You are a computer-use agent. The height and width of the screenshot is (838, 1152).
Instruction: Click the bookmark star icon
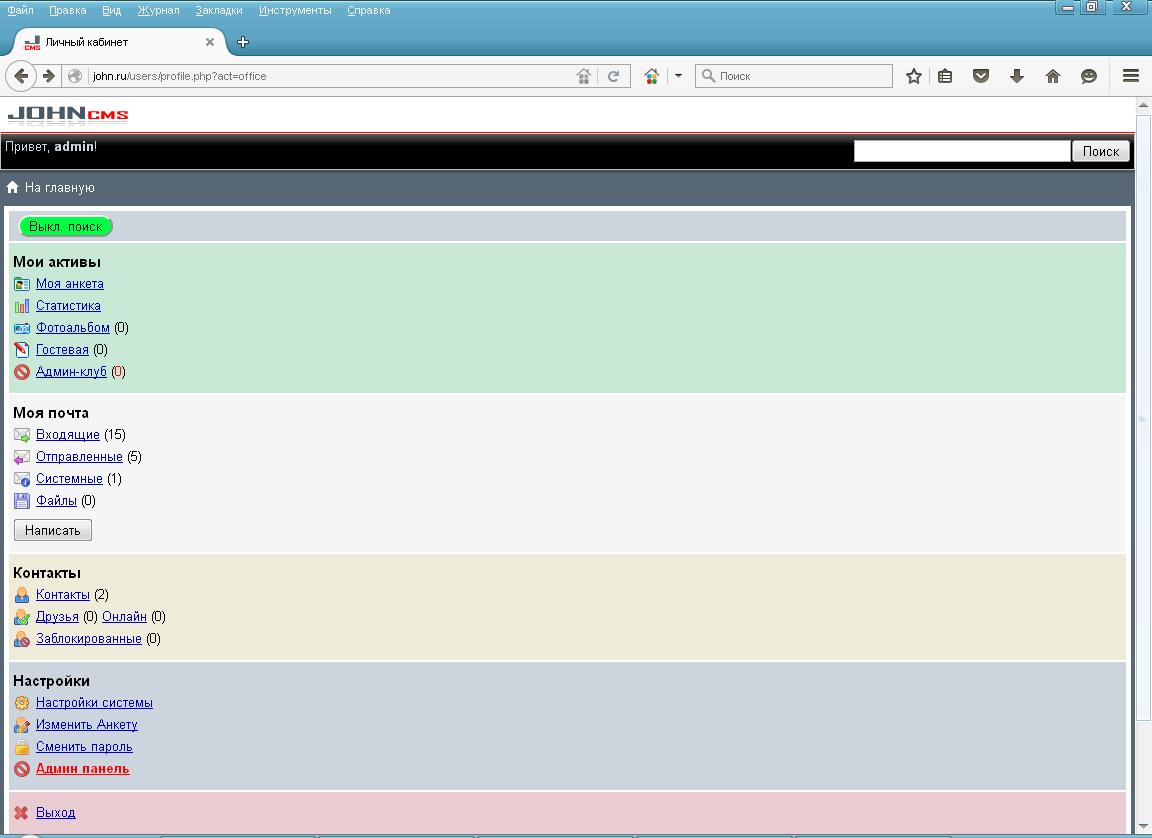pos(913,76)
